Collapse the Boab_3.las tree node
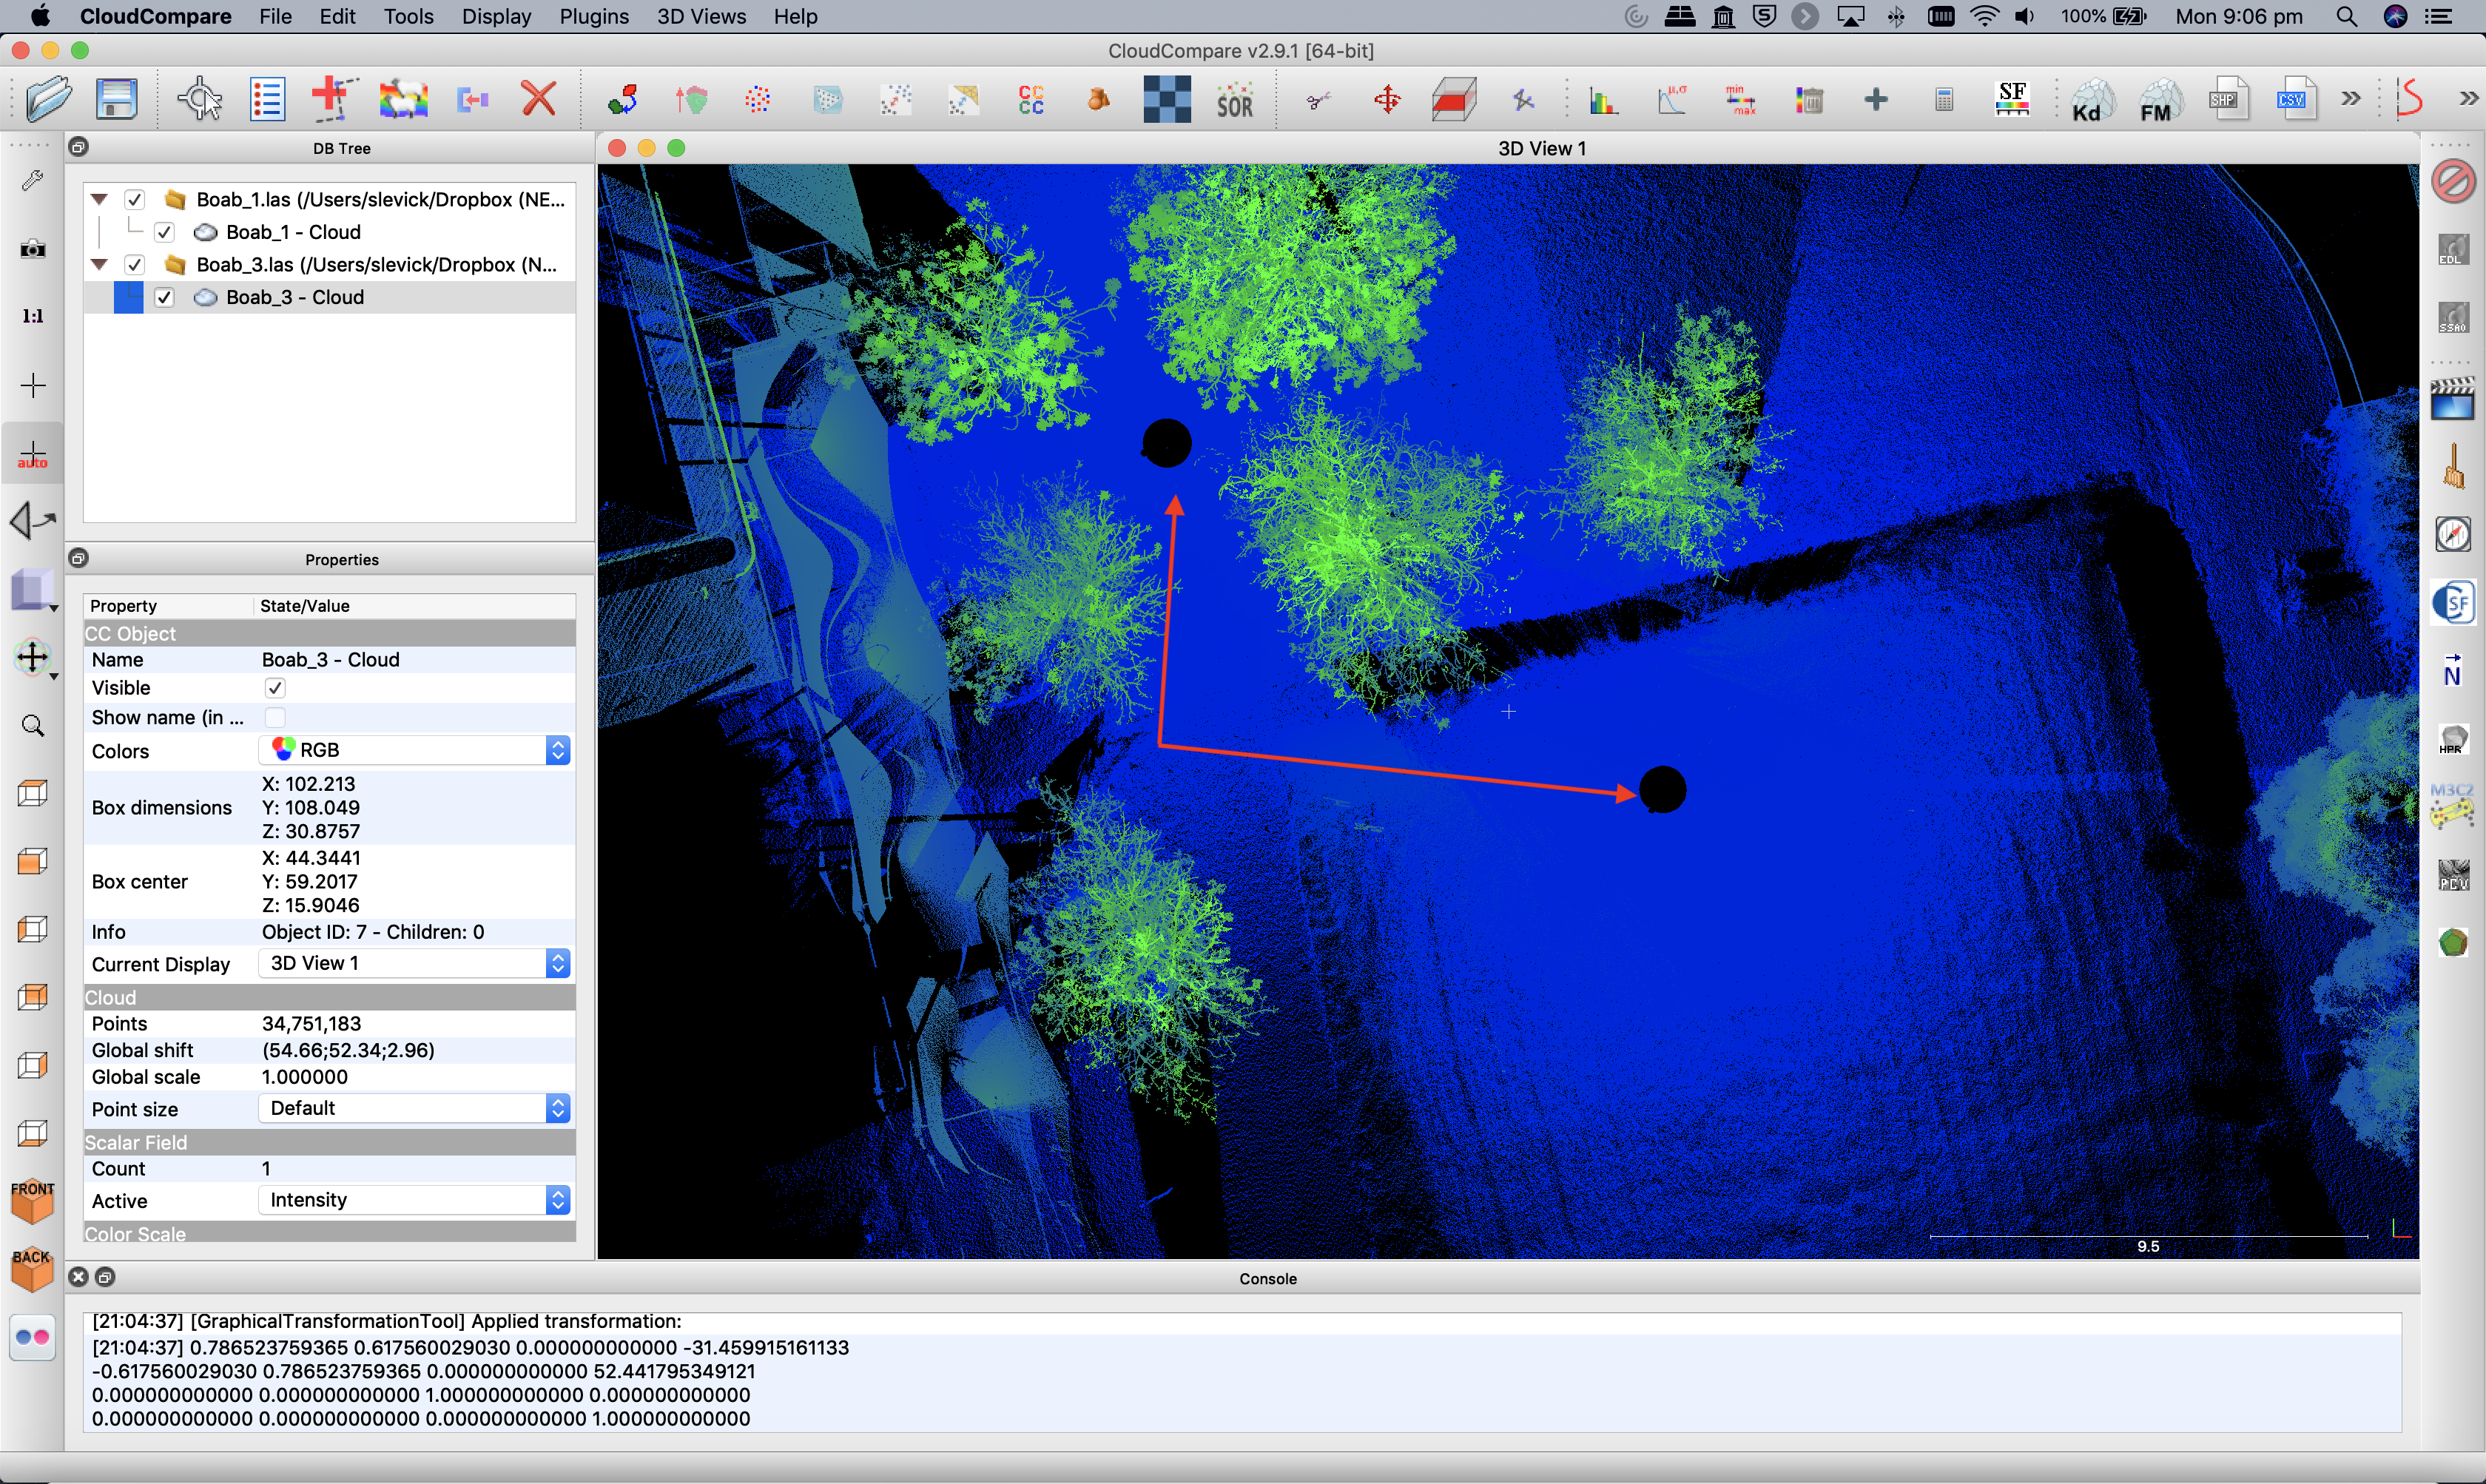 (99, 265)
